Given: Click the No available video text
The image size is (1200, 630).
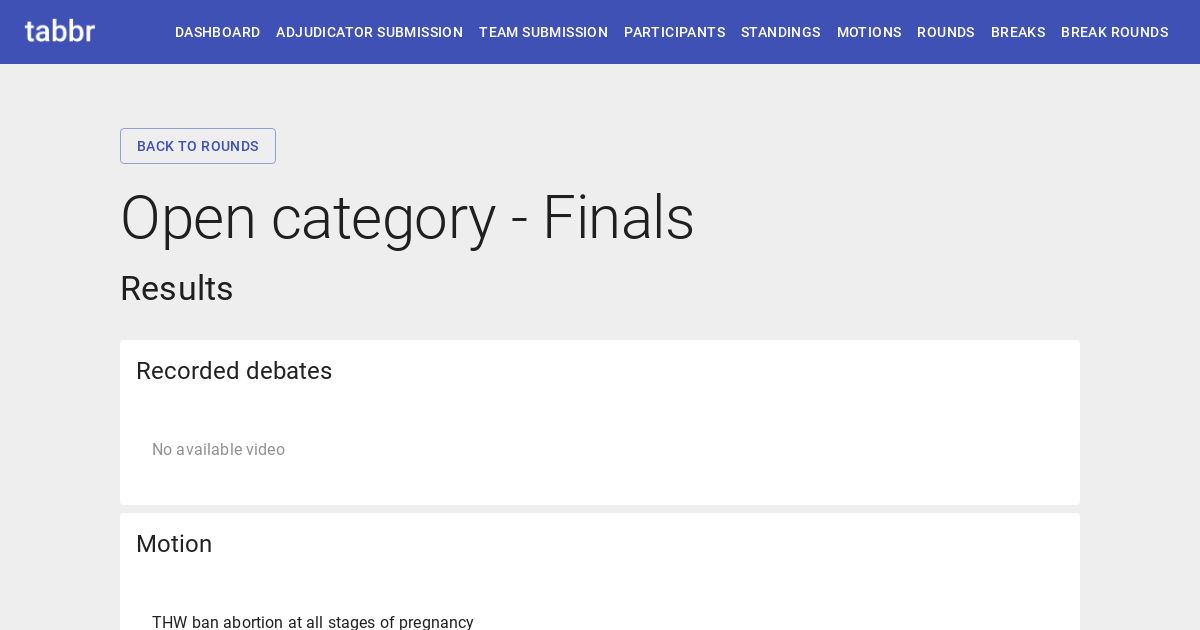Looking at the screenshot, I should (x=218, y=450).
